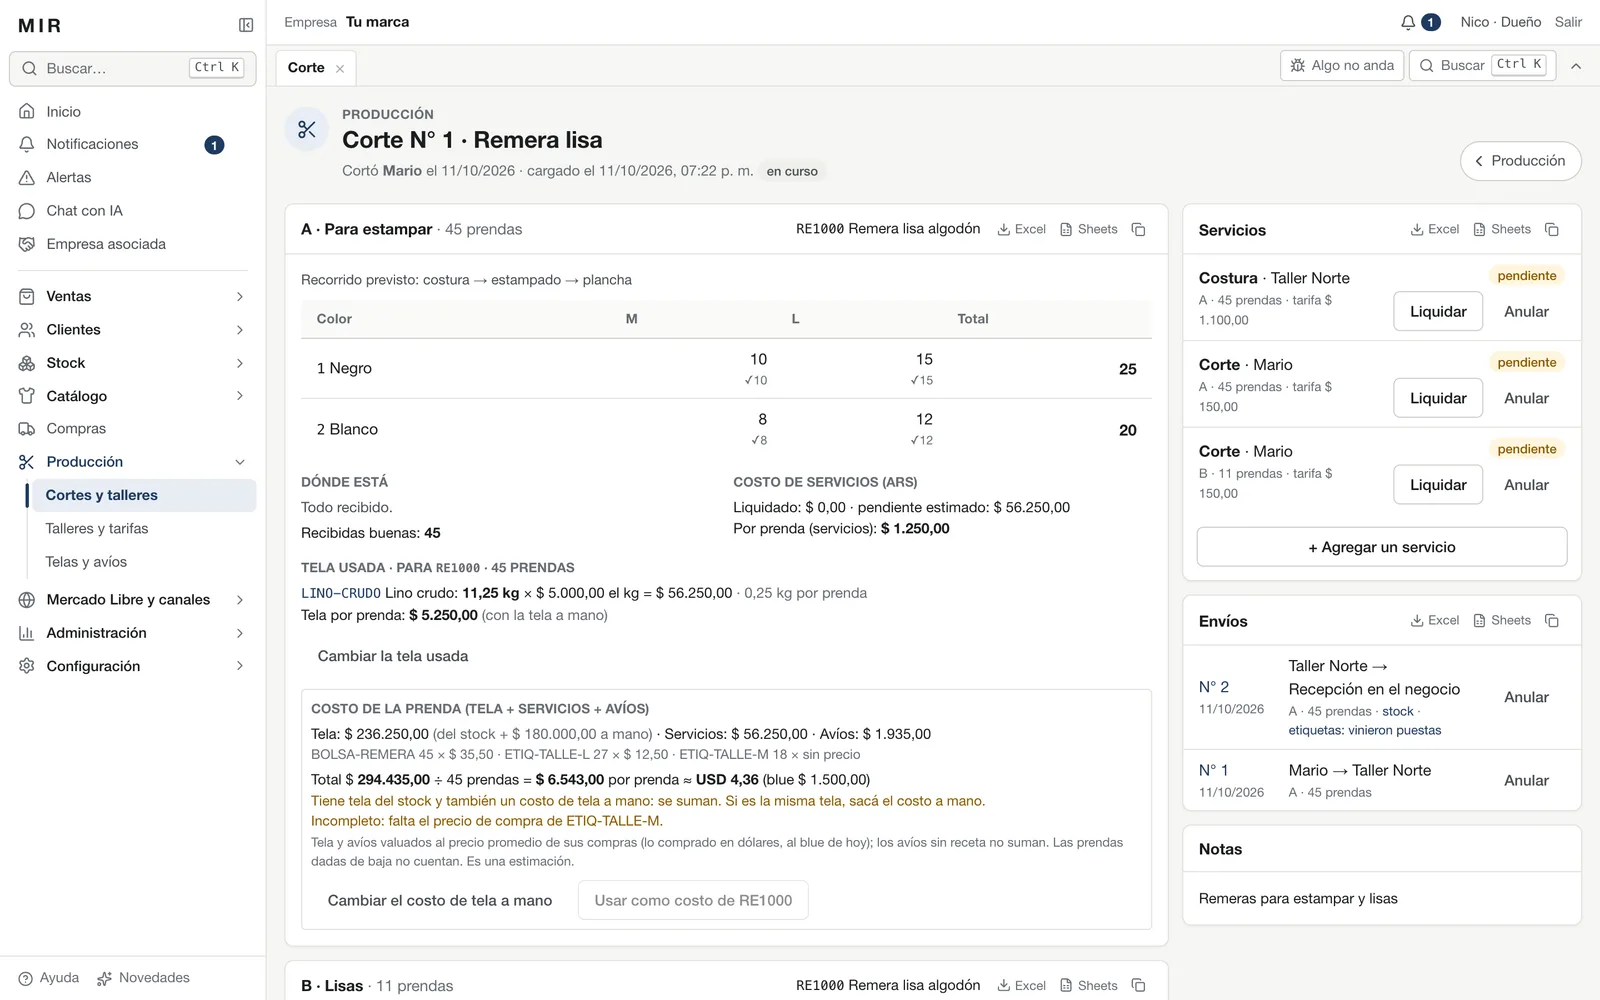Click Anular for Corte Mario B 11 prendas

point(1526,485)
